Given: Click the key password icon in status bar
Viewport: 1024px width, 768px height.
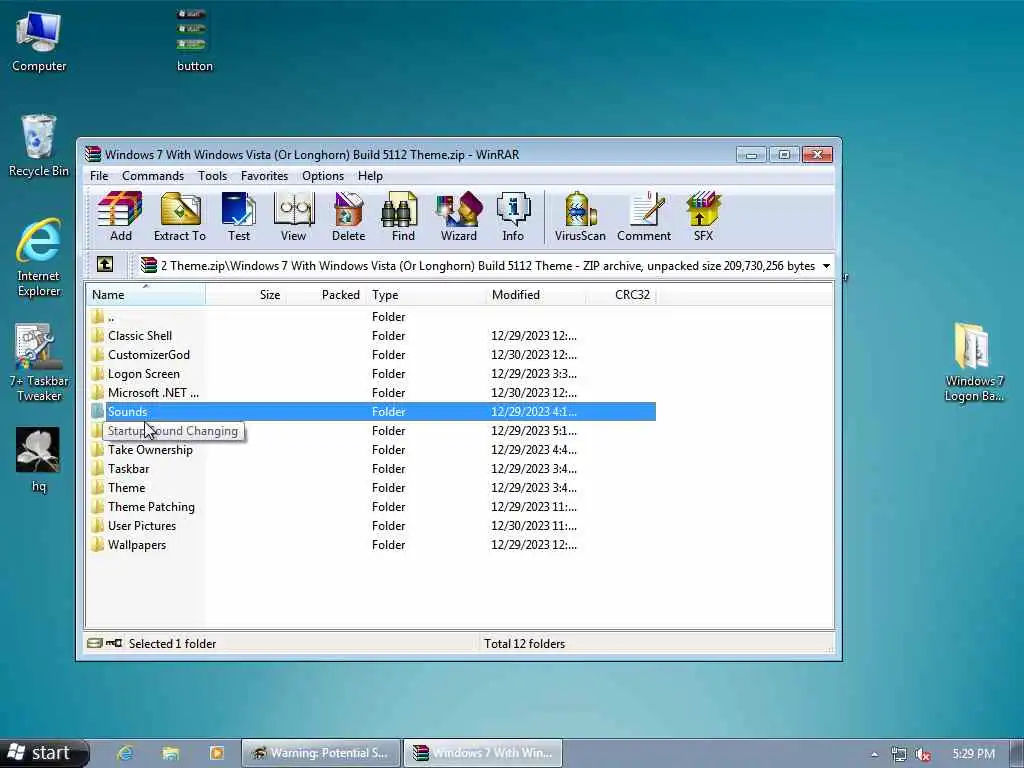Looking at the screenshot, I should pyautogui.click(x=114, y=643).
